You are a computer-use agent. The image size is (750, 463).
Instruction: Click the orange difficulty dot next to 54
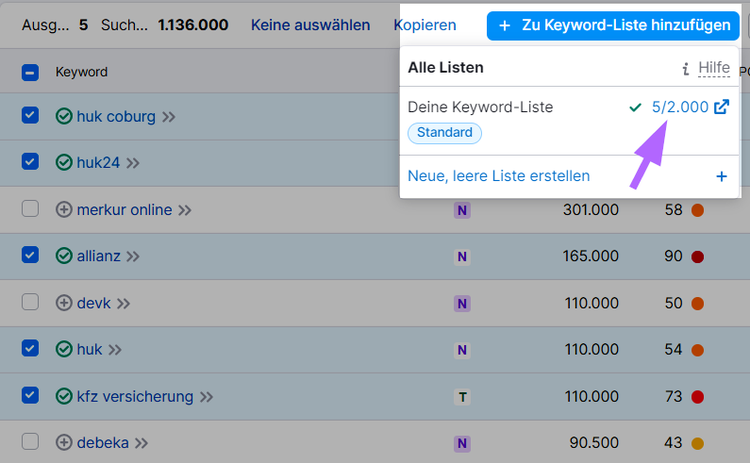(x=697, y=350)
